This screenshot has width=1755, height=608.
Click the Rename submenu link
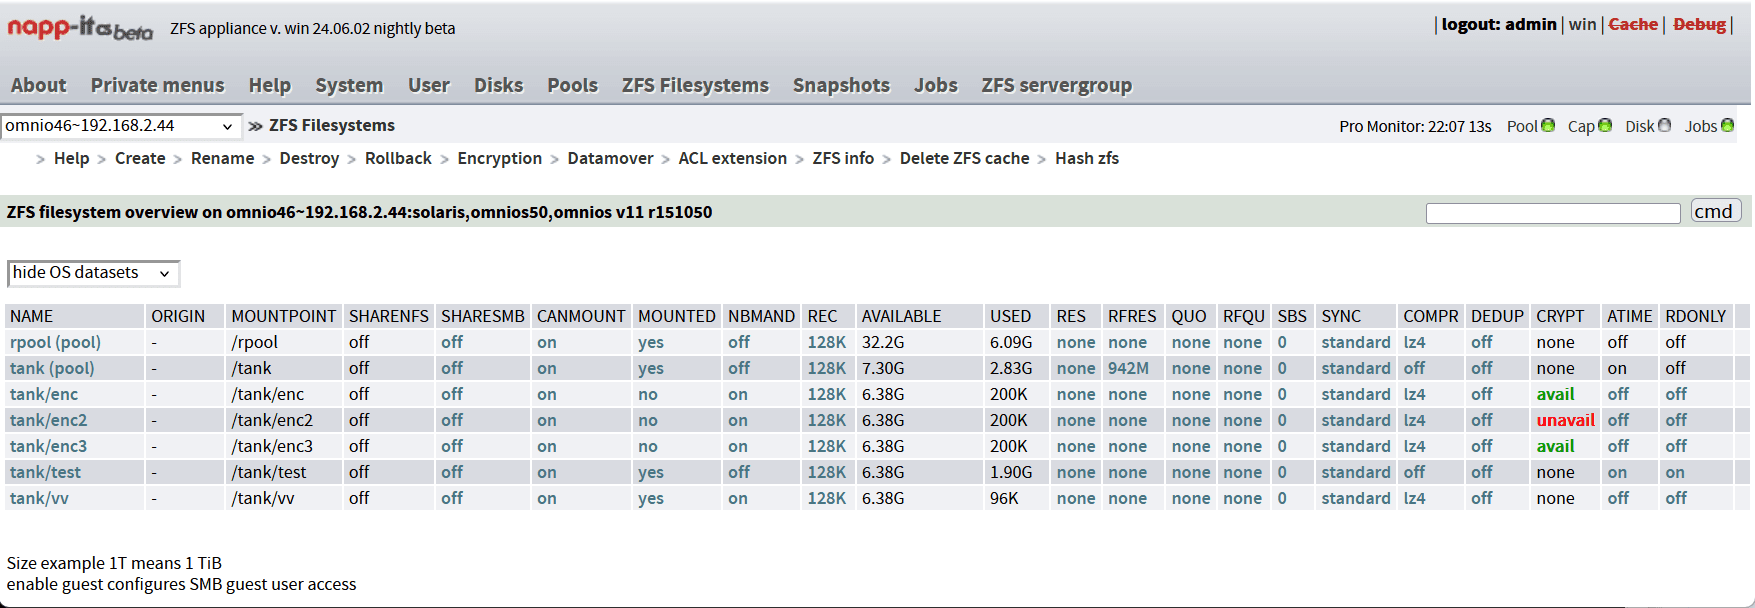pos(222,158)
